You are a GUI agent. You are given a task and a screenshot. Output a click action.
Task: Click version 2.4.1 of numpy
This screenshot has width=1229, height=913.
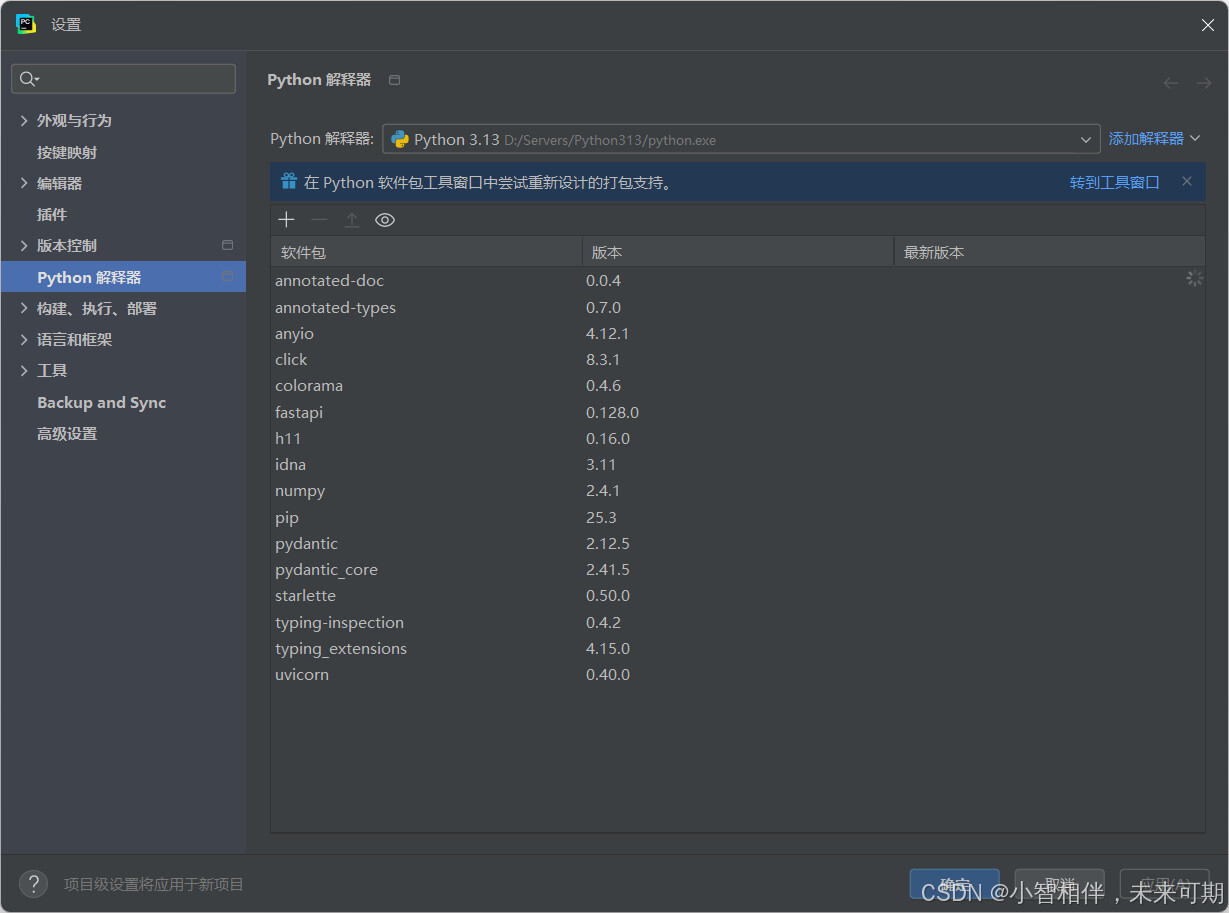point(603,490)
